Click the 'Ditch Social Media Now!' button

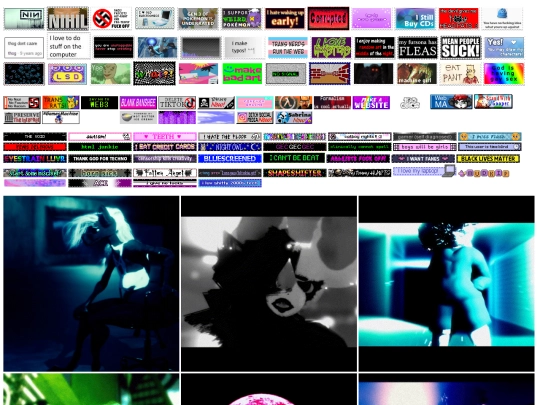[255, 117]
